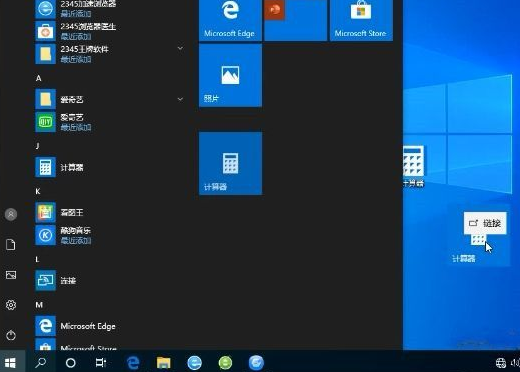Launch 2345浏览器医生 from the app list
520x372 pixels.
[109, 31]
